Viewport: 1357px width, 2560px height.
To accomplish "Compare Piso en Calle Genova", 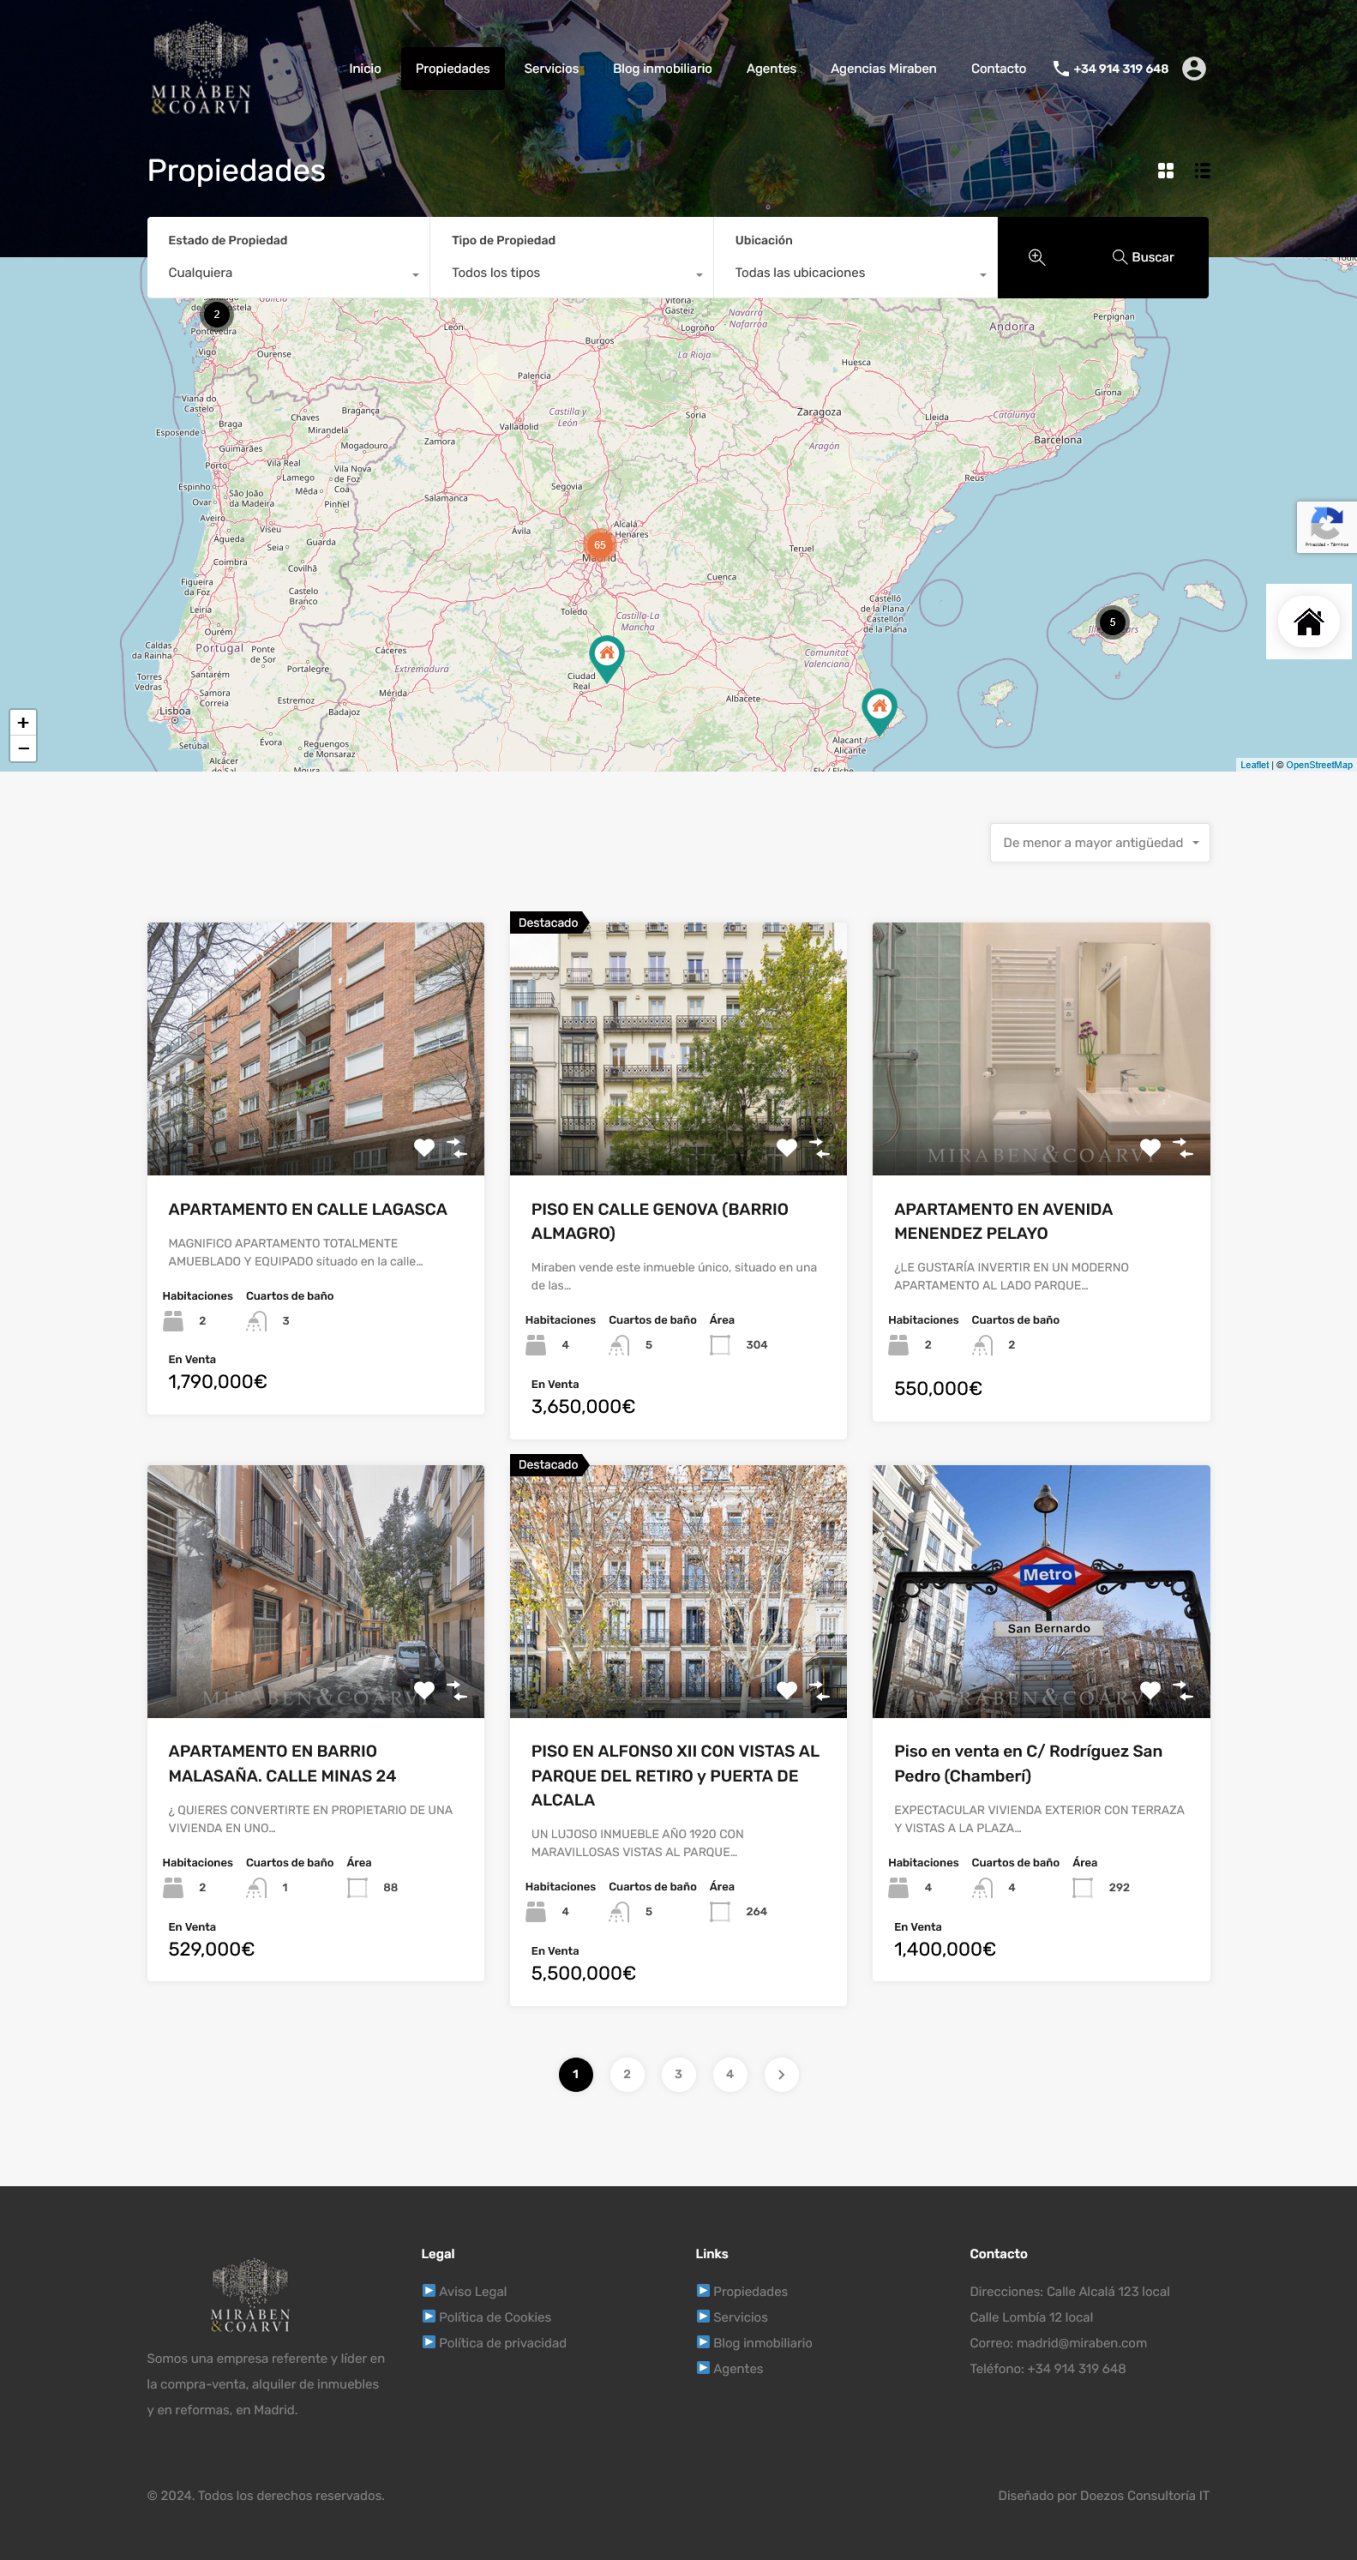I will 819,1148.
